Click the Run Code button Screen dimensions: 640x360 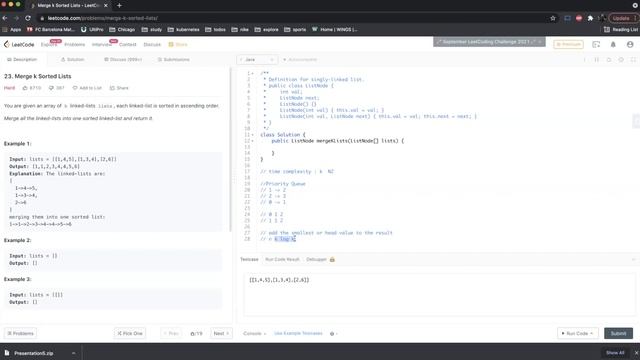[x=577, y=333]
